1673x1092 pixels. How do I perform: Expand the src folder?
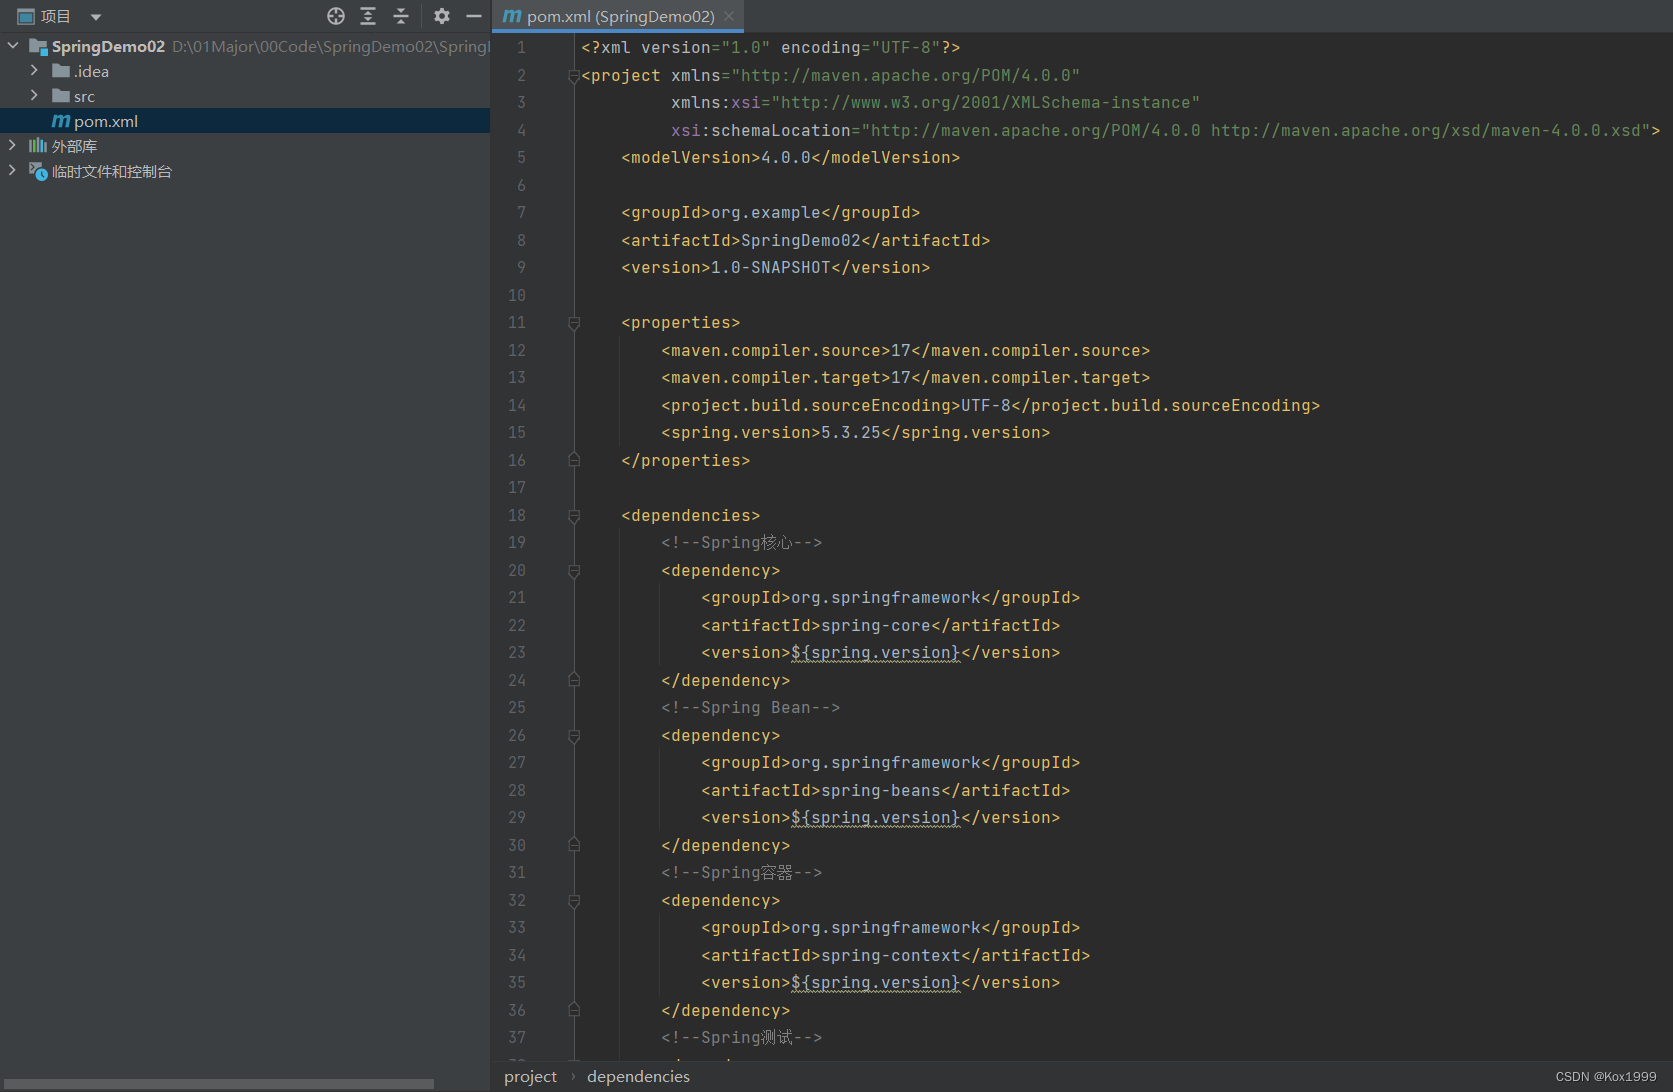(34, 95)
